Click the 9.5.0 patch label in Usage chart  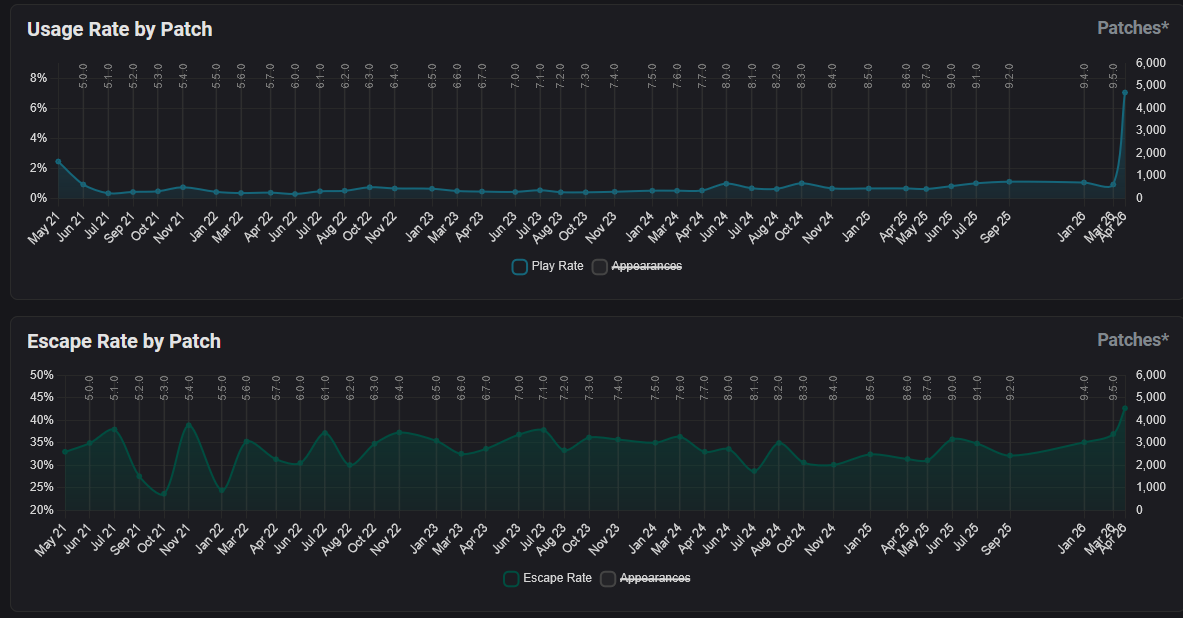pyautogui.click(x=1113, y=76)
